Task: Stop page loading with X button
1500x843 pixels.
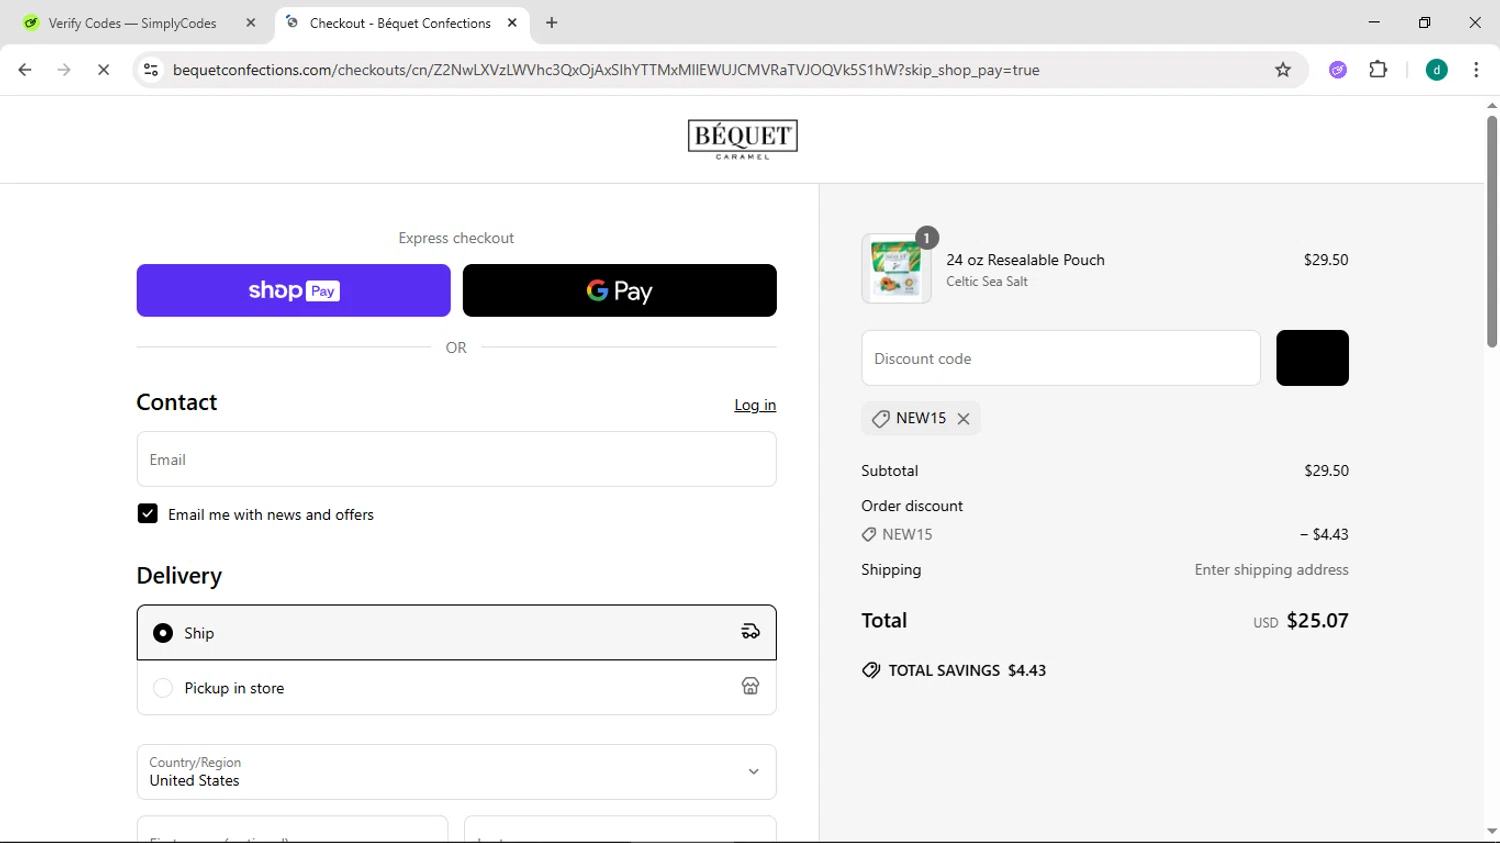Action: 103,70
